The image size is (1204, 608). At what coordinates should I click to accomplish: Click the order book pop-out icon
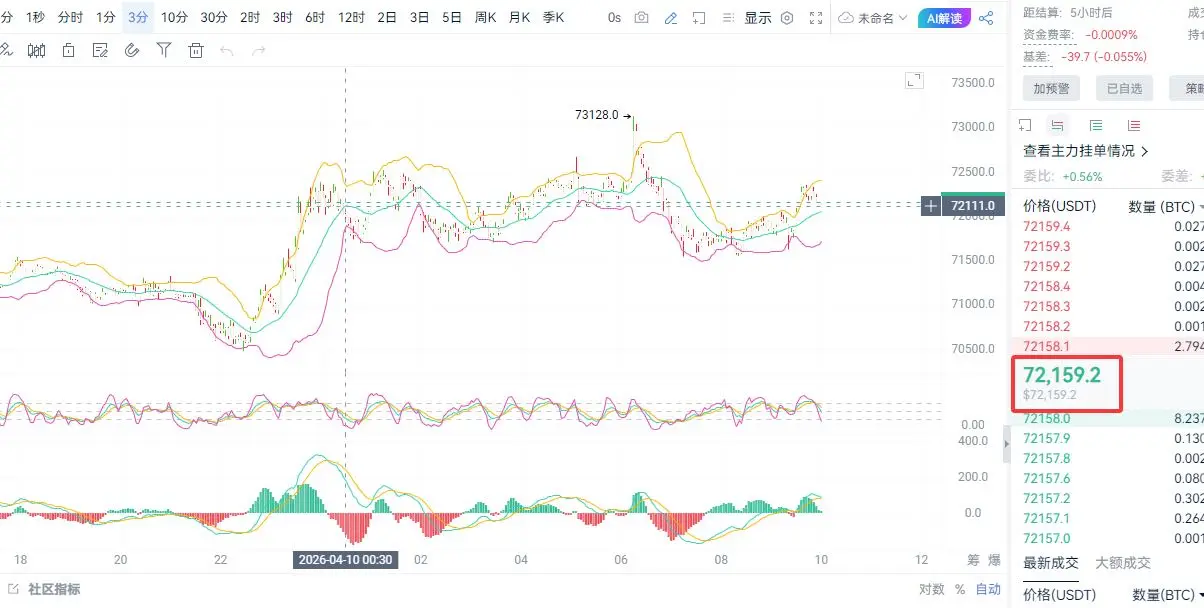pyautogui.click(x=1025, y=125)
